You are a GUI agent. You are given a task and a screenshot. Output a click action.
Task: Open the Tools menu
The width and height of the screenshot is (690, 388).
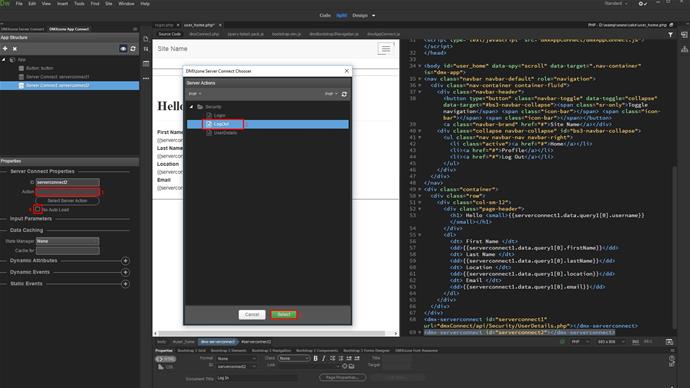tap(79, 4)
